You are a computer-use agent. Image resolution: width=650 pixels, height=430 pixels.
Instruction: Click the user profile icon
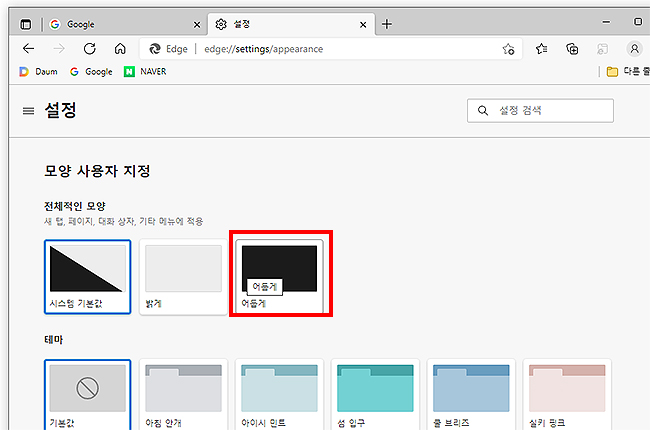[634, 49]
